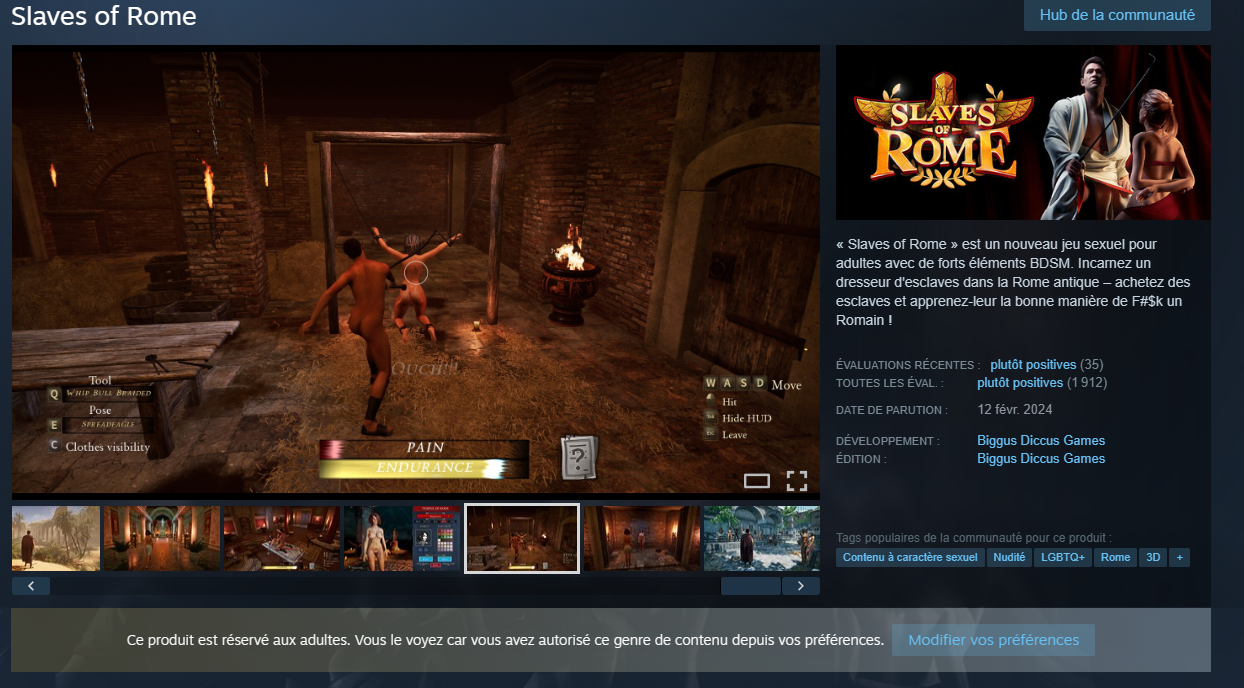Select the sixth dark room thumbnail

642,538
